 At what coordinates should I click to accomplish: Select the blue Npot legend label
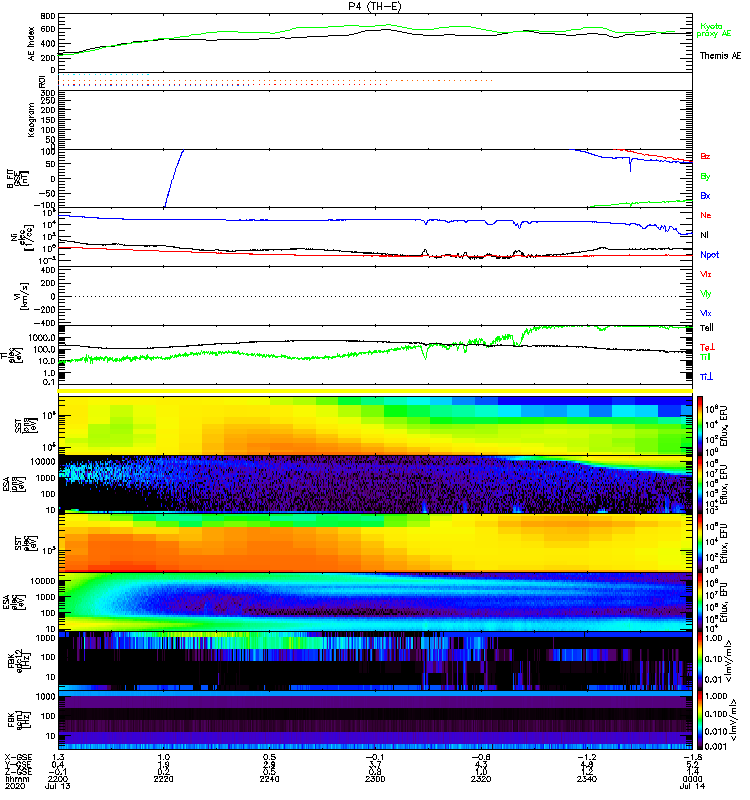pyautogui.click(x=710, y=255)
